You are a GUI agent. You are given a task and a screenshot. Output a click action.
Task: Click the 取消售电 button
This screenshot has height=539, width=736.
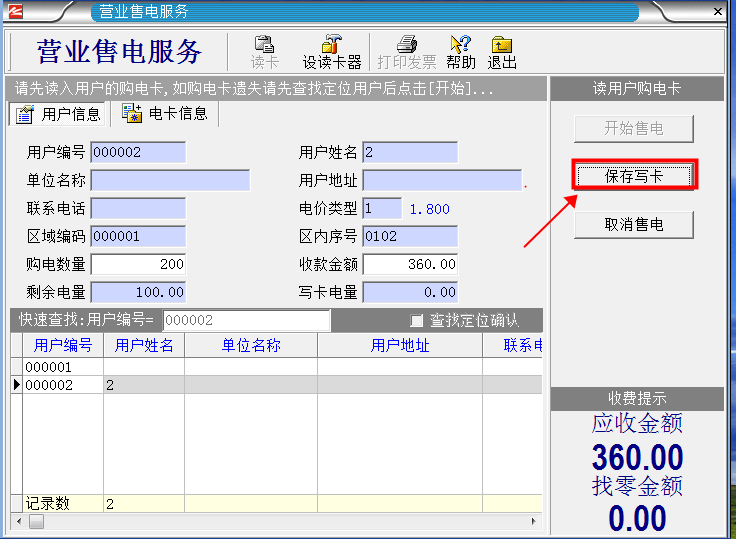tap(633, 224)
